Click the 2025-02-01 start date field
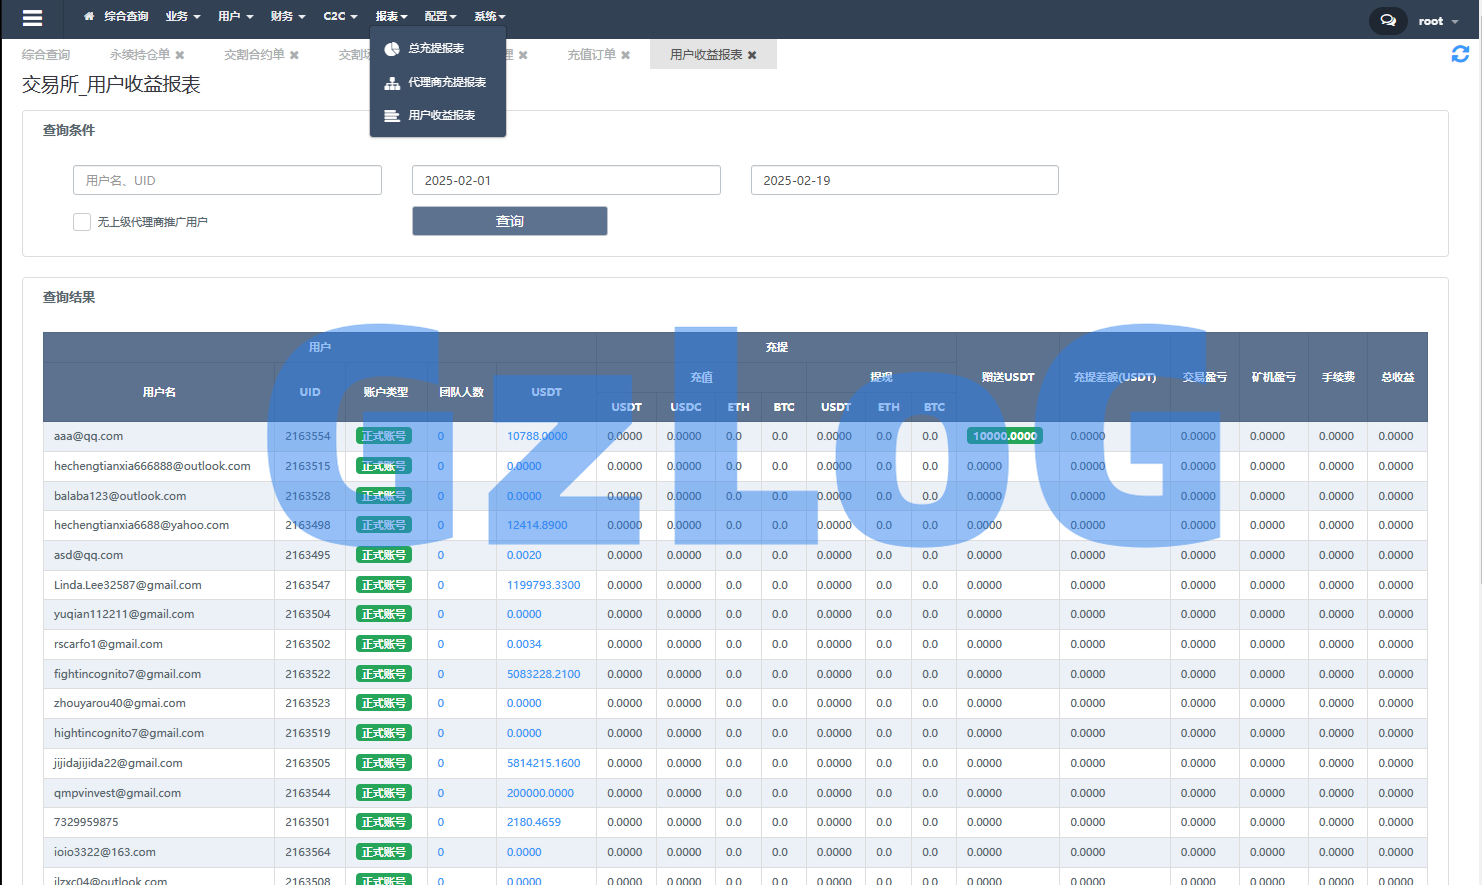This screenshot has width=1482, height=885. (566, 181)
